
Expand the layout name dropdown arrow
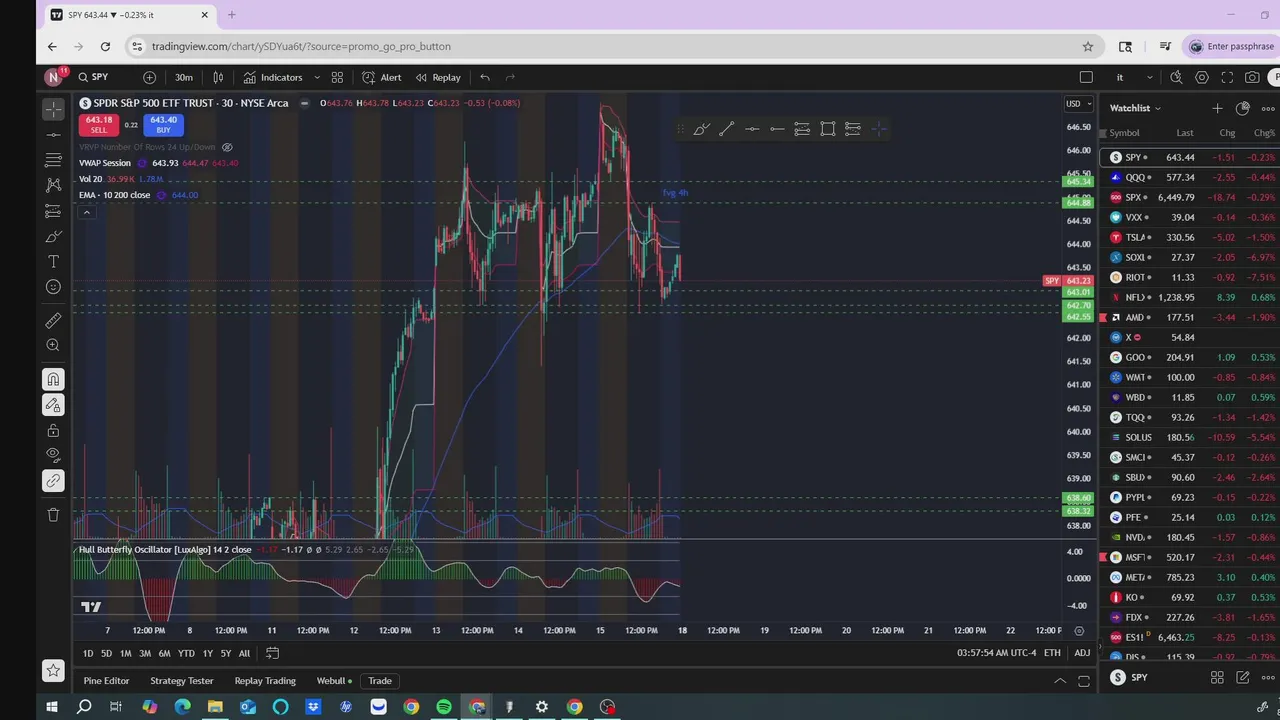tap(1150, 77)
